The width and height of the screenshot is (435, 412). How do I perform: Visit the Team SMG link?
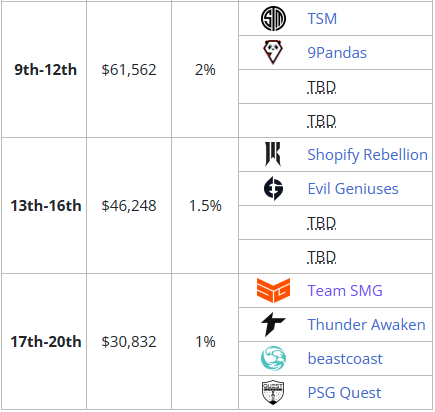point(345,291)
